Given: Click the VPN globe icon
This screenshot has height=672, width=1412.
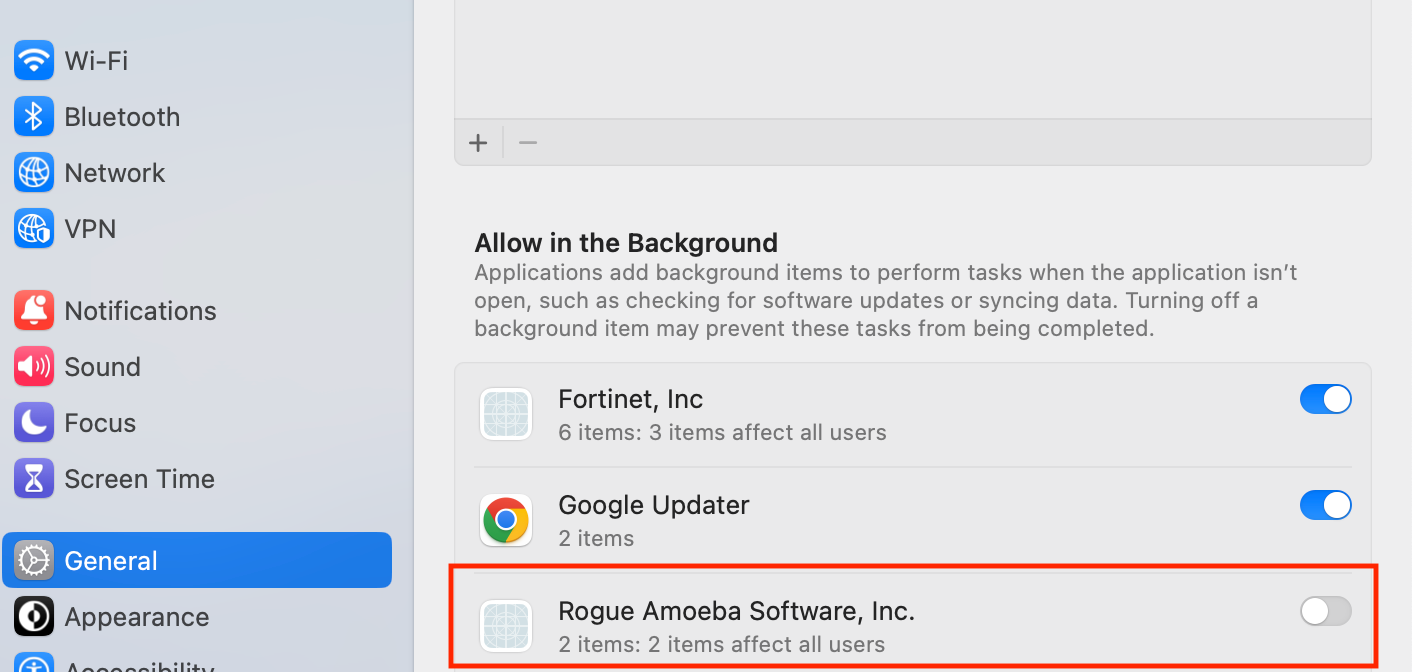Looking at the screenshot, I should point(34,229).
